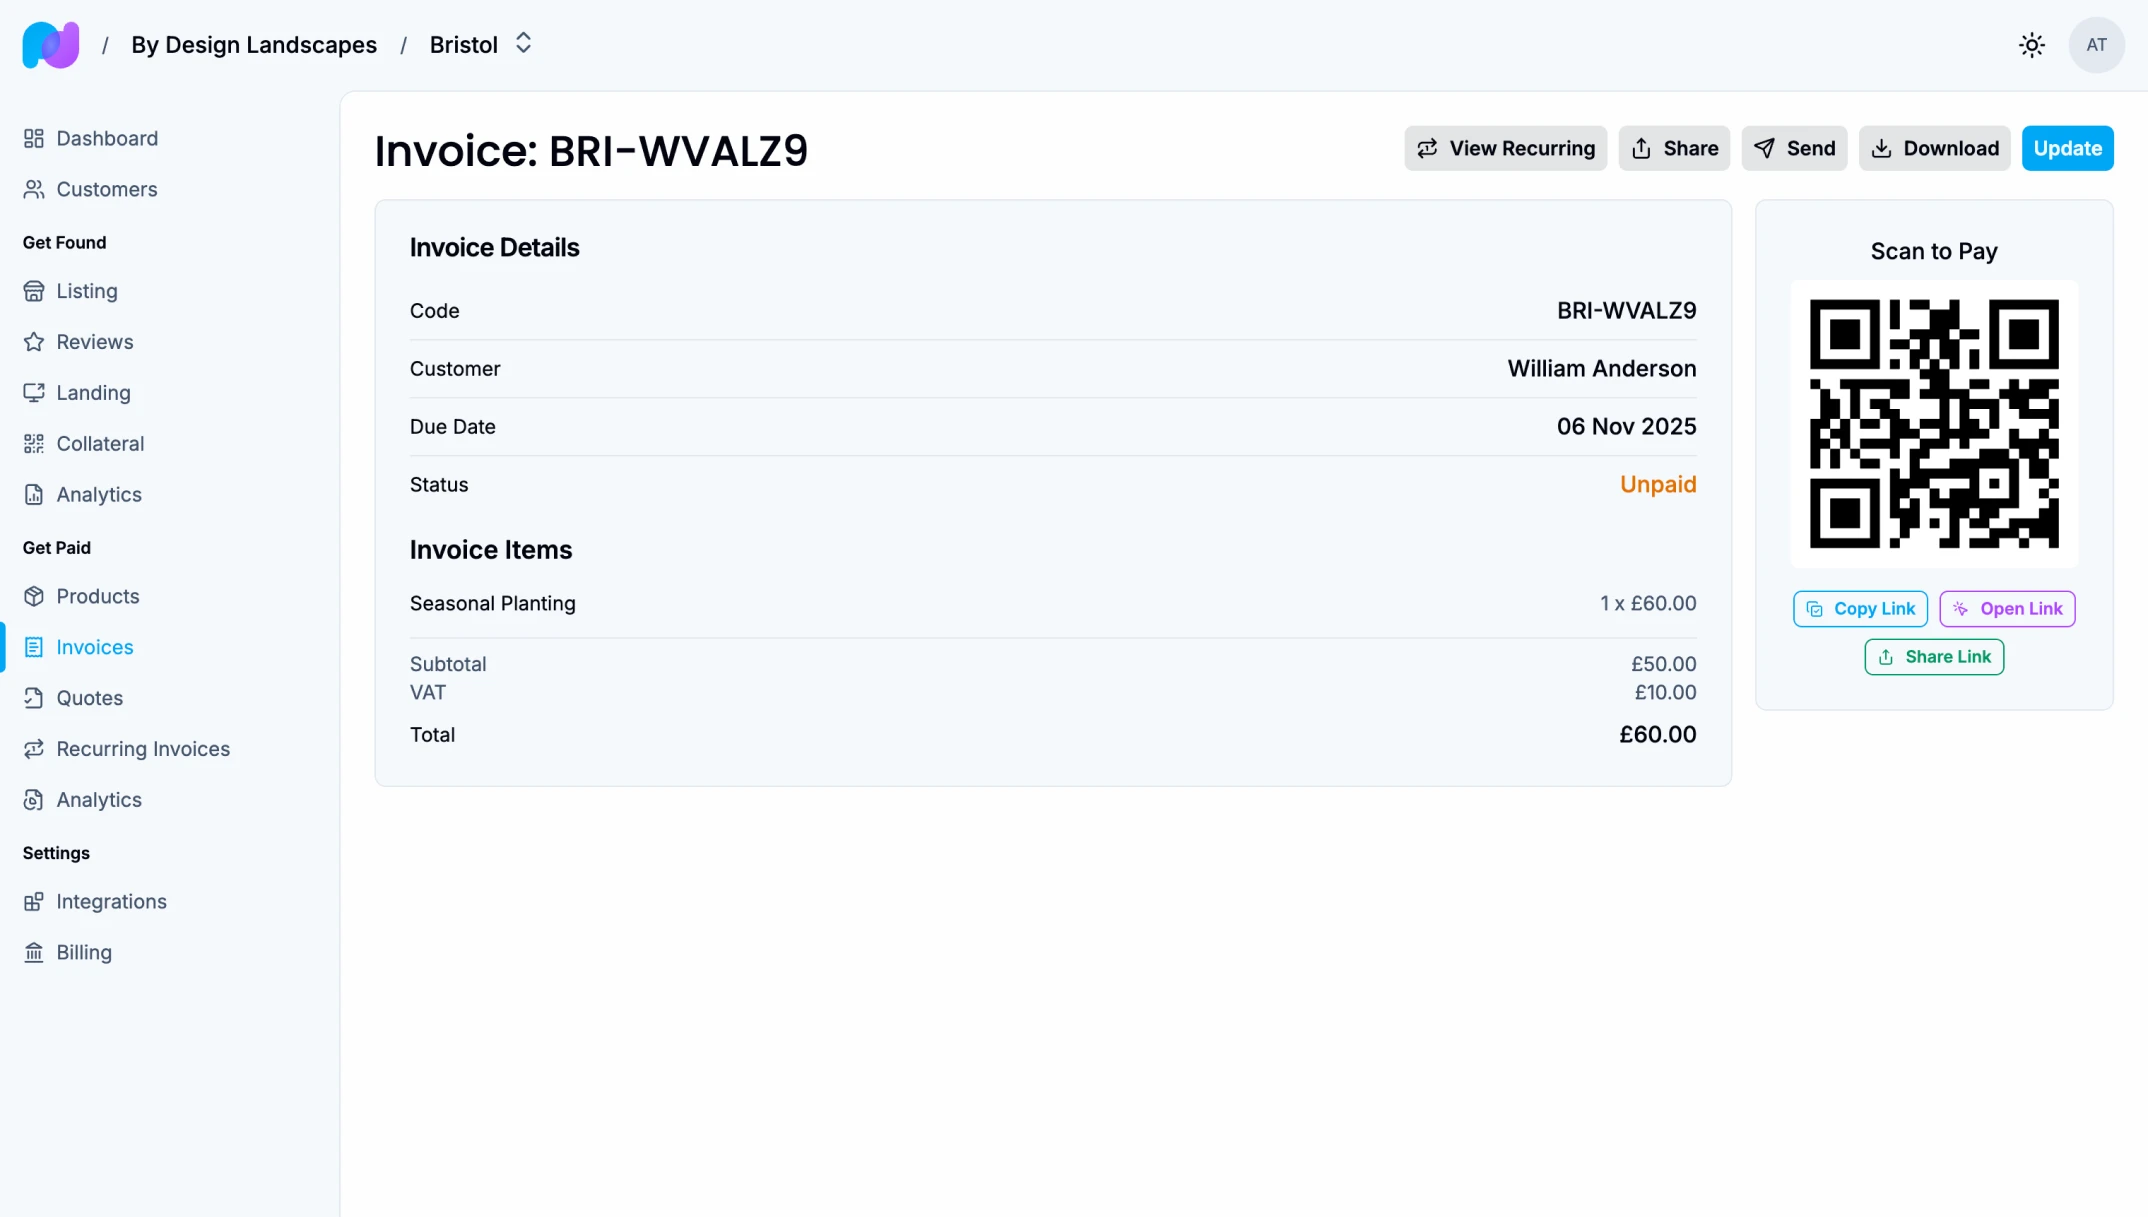Image resolution: width=2148 pixels, height=1217 pixels.
Task: Copy the payment link
Action: (x=1859, y=608)
